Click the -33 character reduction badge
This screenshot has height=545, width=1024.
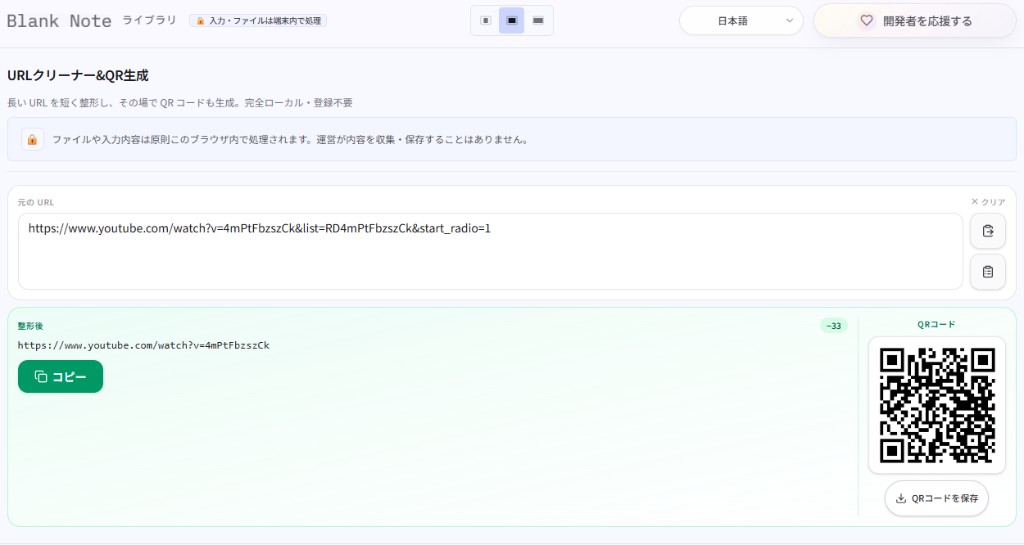pos(834,326)
